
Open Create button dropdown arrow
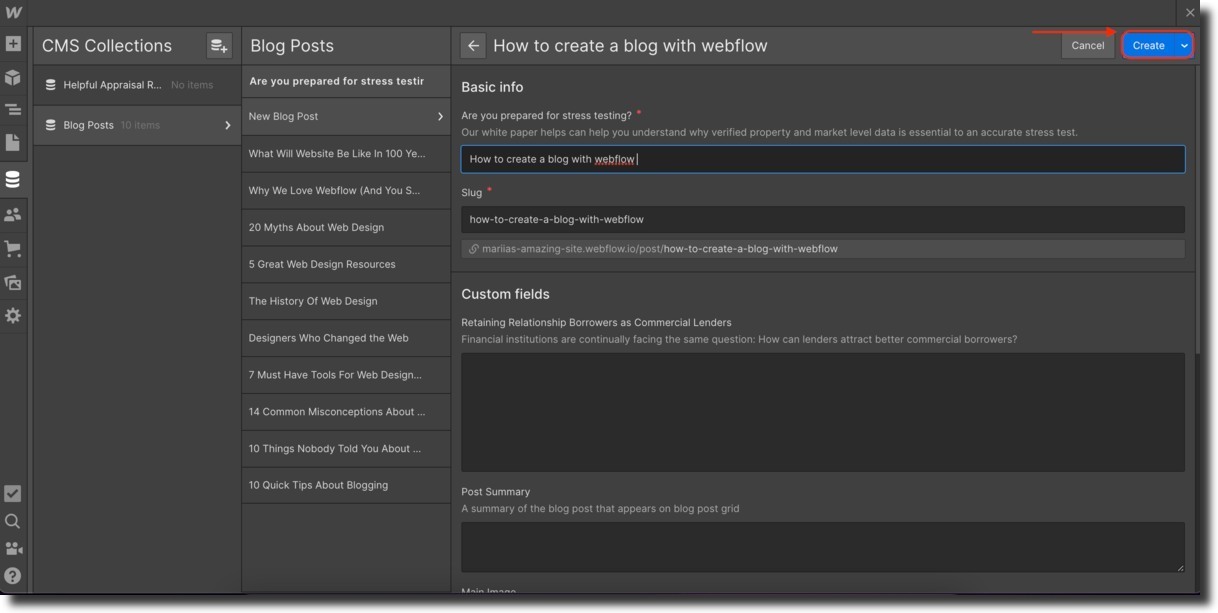tap(1184, 45)
